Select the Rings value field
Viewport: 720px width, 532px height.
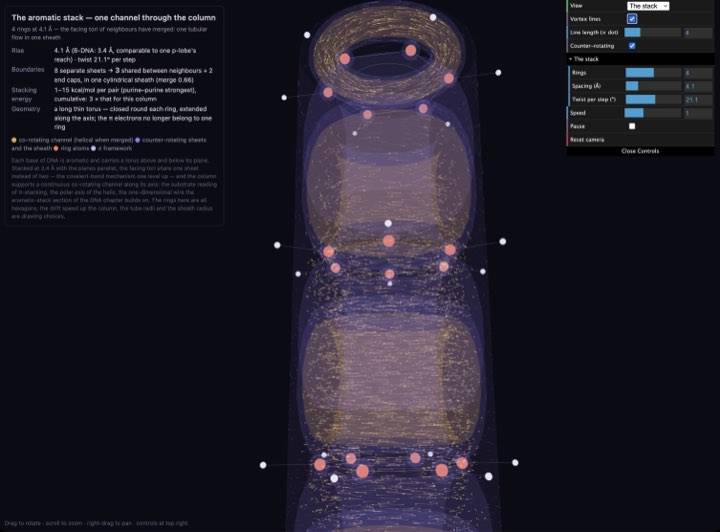click(x=698, y=73)
